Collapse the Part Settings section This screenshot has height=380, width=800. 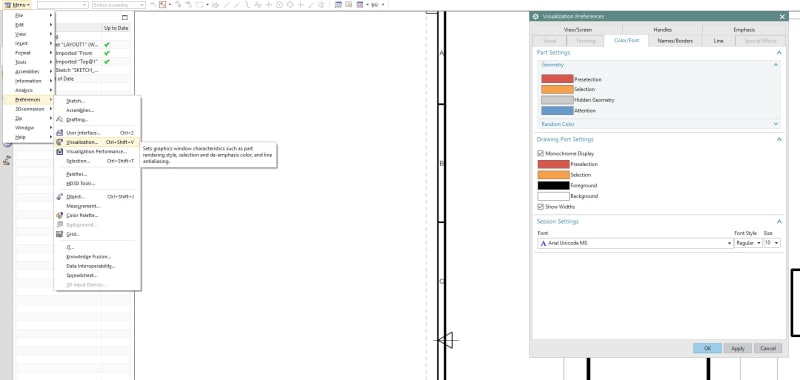pyautogui.click(x=779, y=53)
